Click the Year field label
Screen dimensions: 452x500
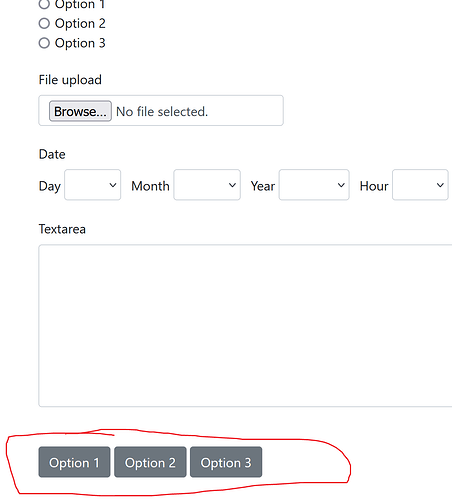[x=263, y=186]
